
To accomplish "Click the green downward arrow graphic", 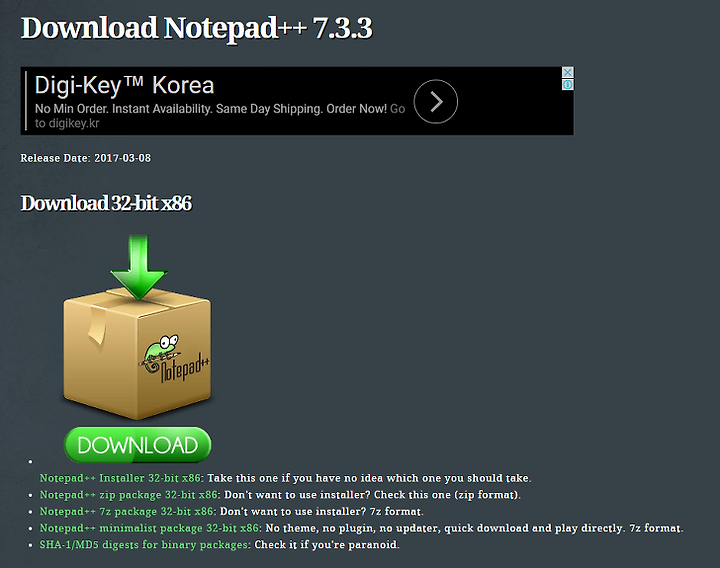I will pos(138,268).
